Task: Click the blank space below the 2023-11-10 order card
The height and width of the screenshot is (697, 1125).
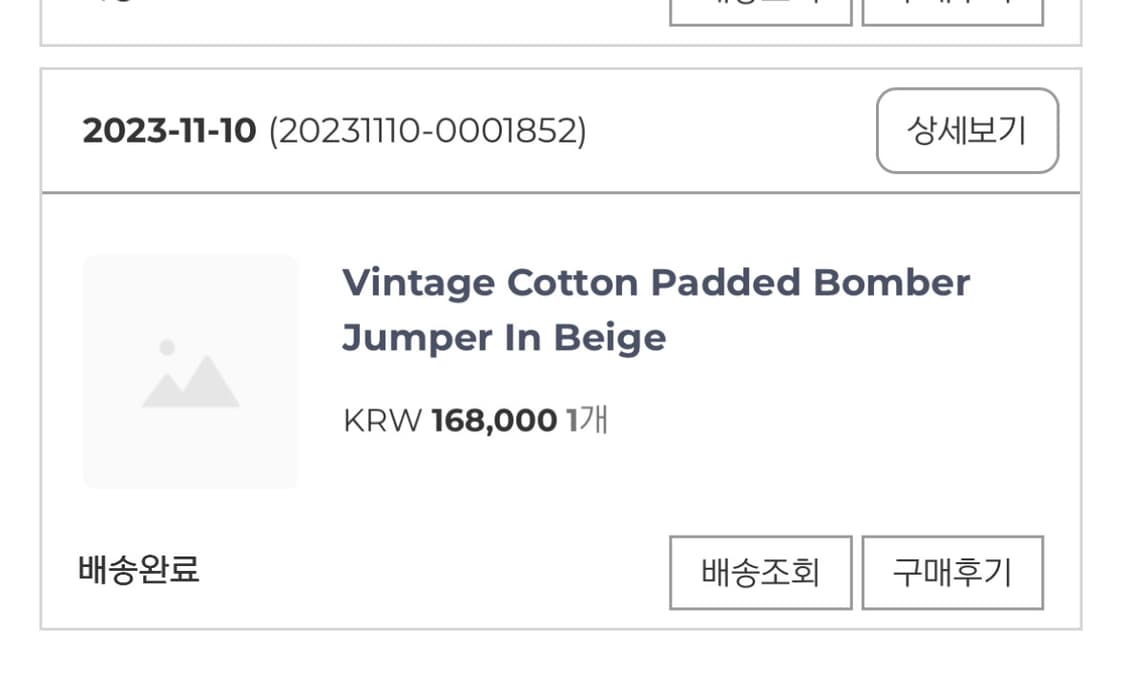Action: click(x=560, y=665)
